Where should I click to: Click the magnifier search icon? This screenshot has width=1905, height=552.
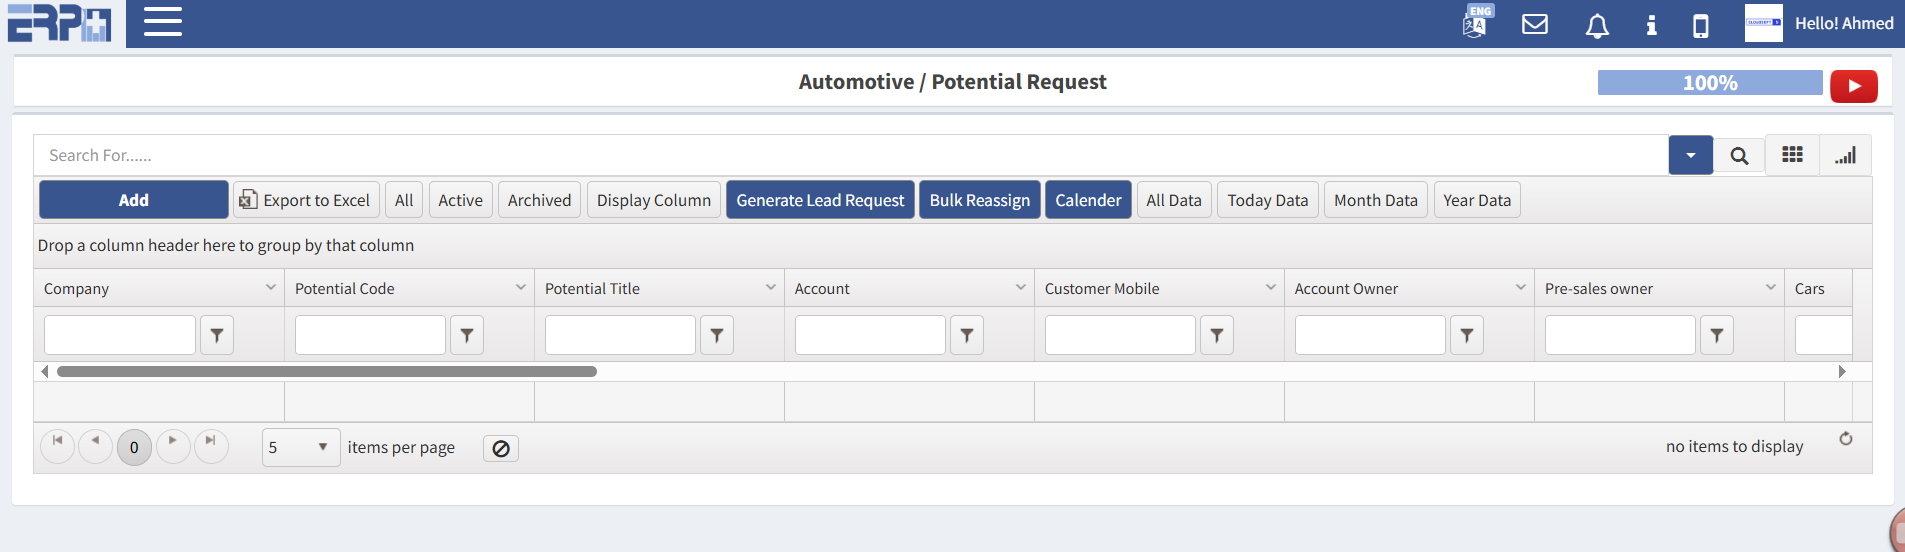point(1739,156)
